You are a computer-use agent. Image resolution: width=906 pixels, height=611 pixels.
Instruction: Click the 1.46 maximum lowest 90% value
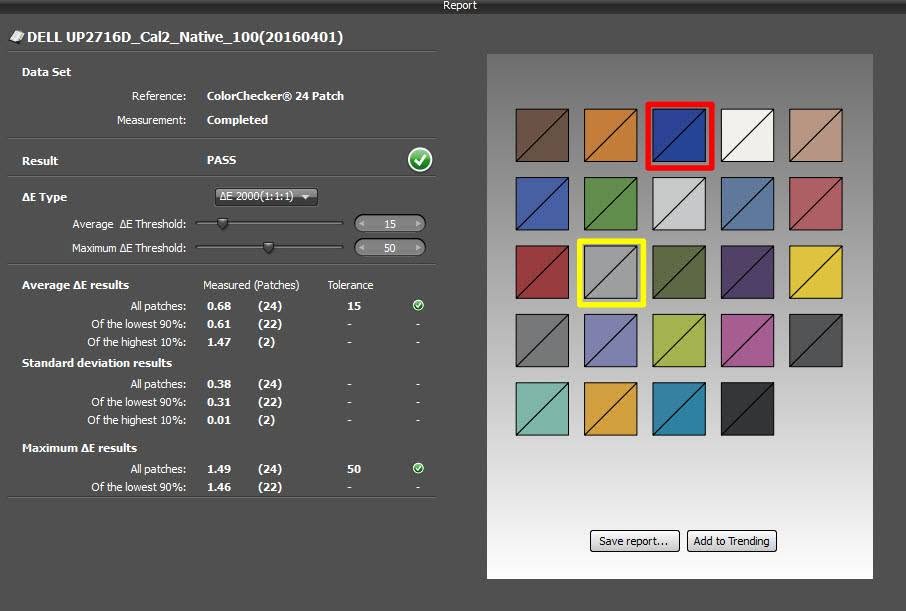[219, 487]
